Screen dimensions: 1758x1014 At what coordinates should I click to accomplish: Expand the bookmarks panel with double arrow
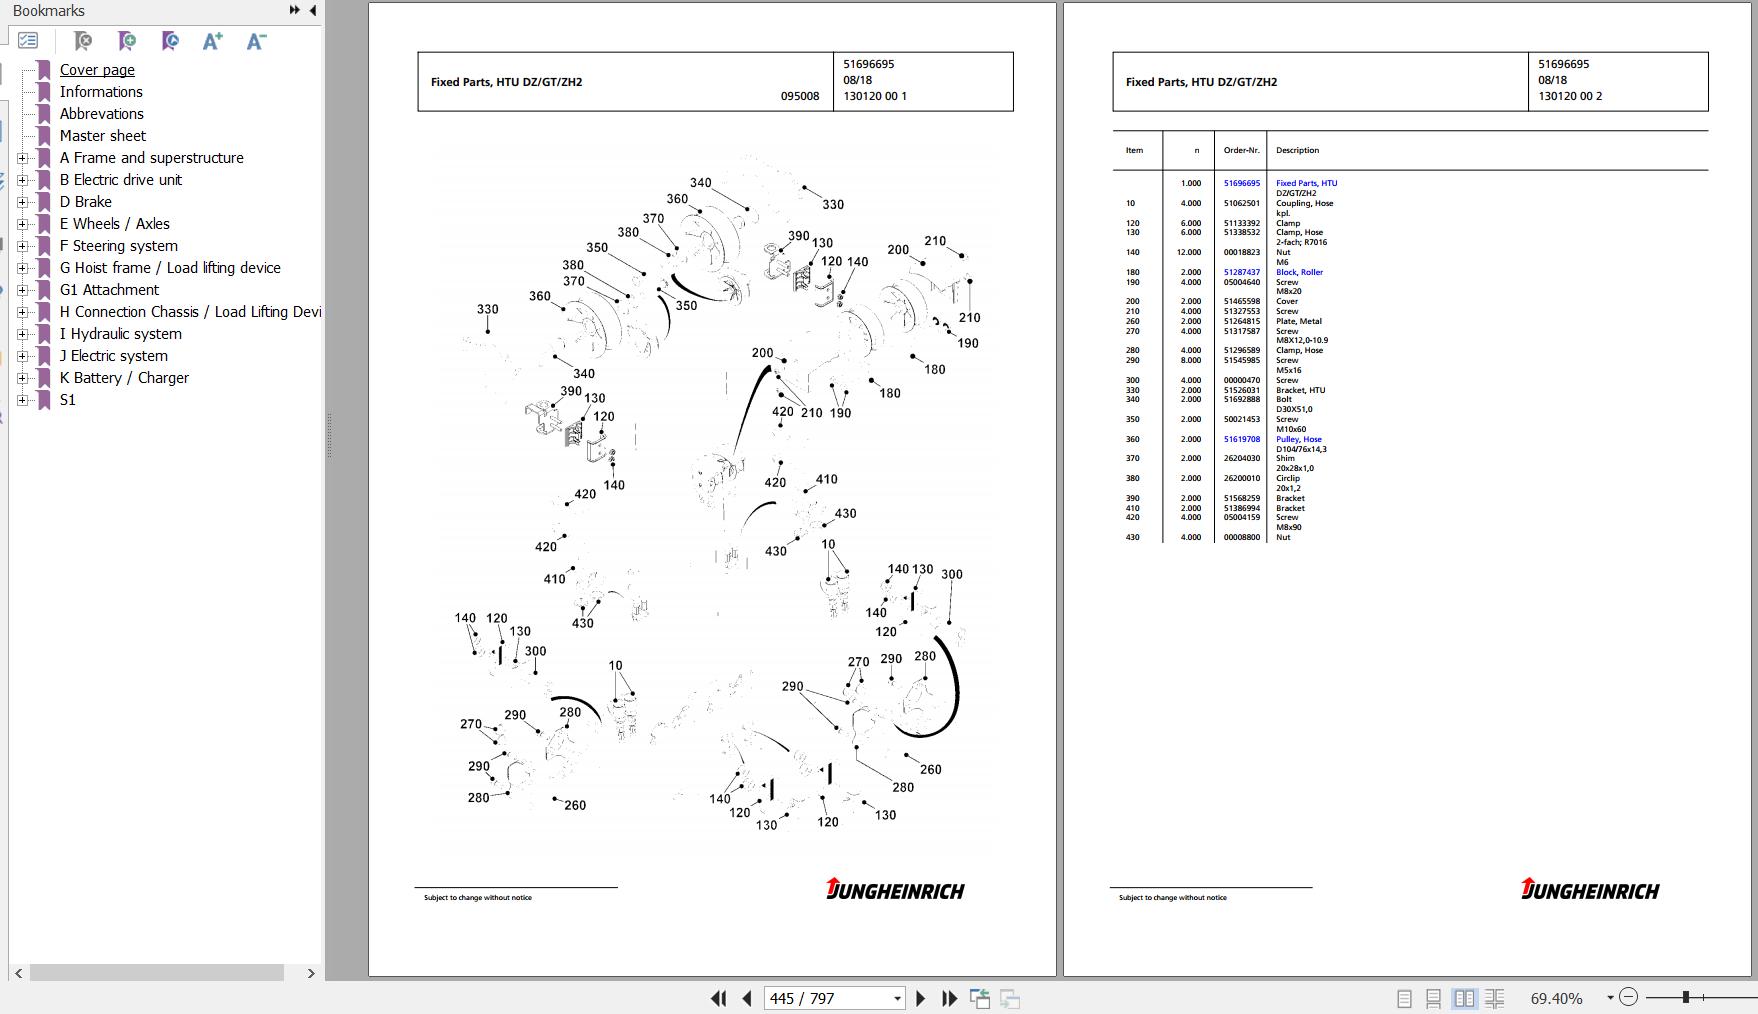pyautogui.click(x=295, y=10)
